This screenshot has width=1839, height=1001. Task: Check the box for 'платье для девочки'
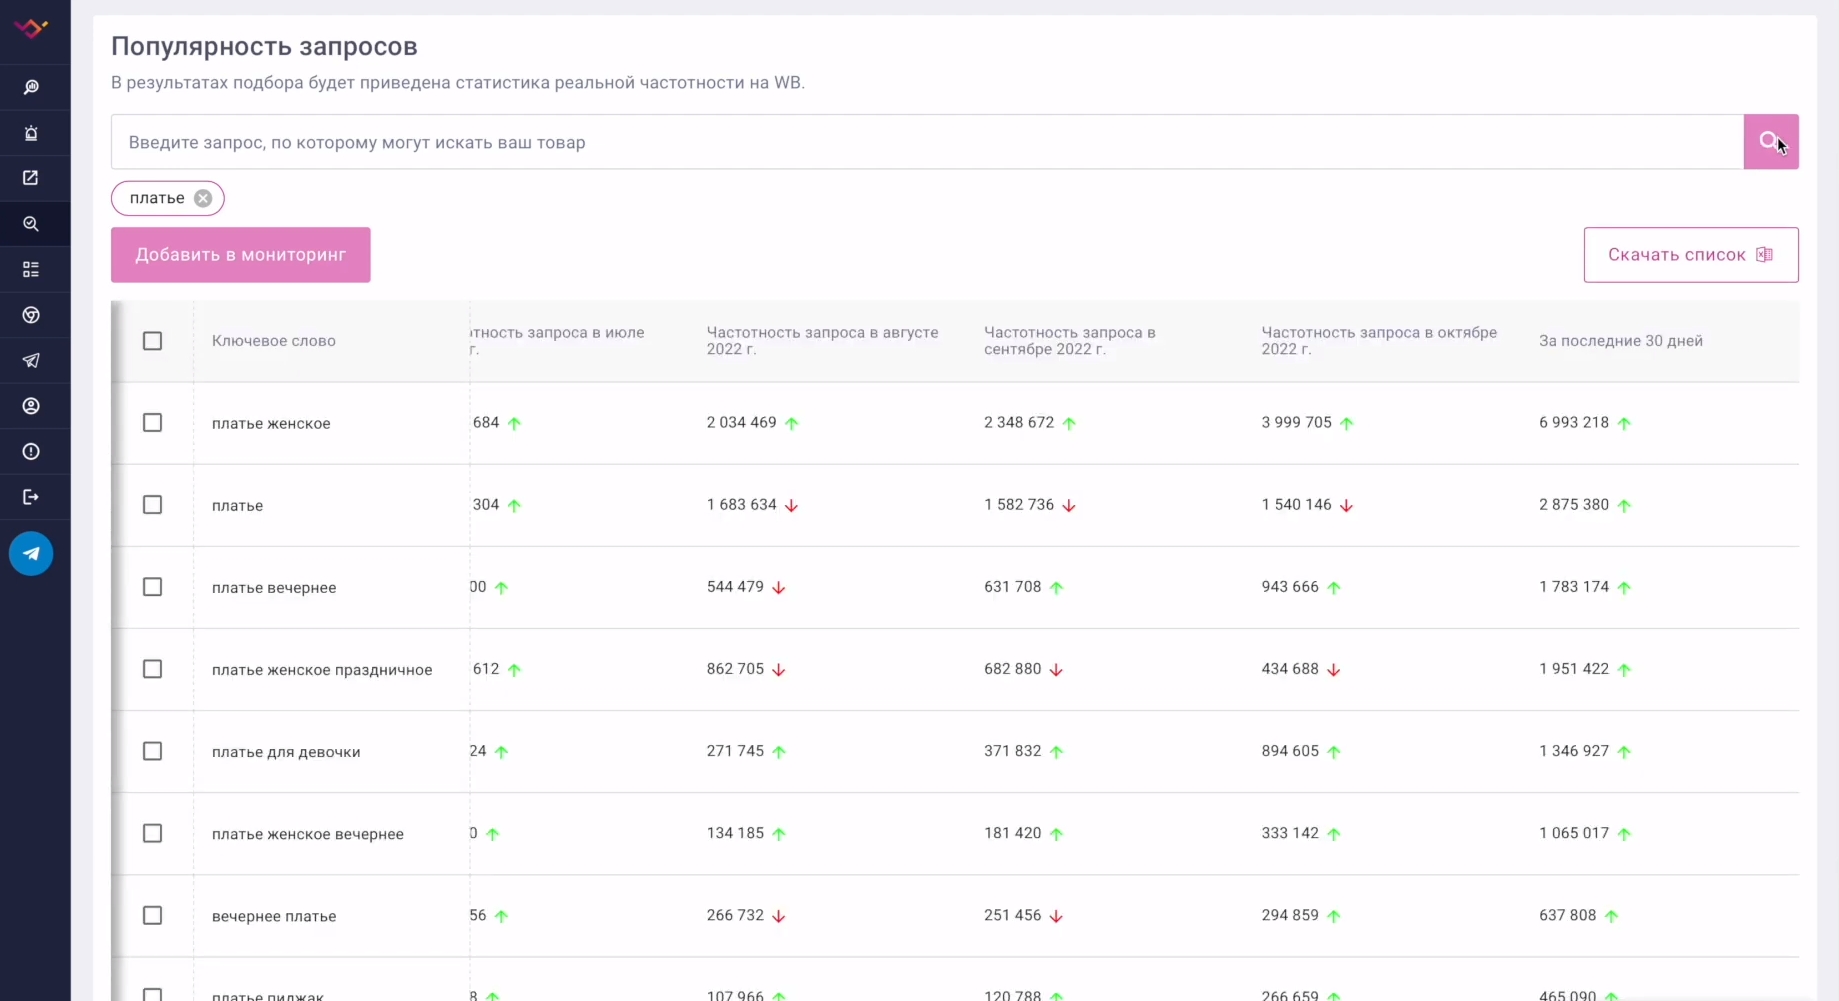152,751
